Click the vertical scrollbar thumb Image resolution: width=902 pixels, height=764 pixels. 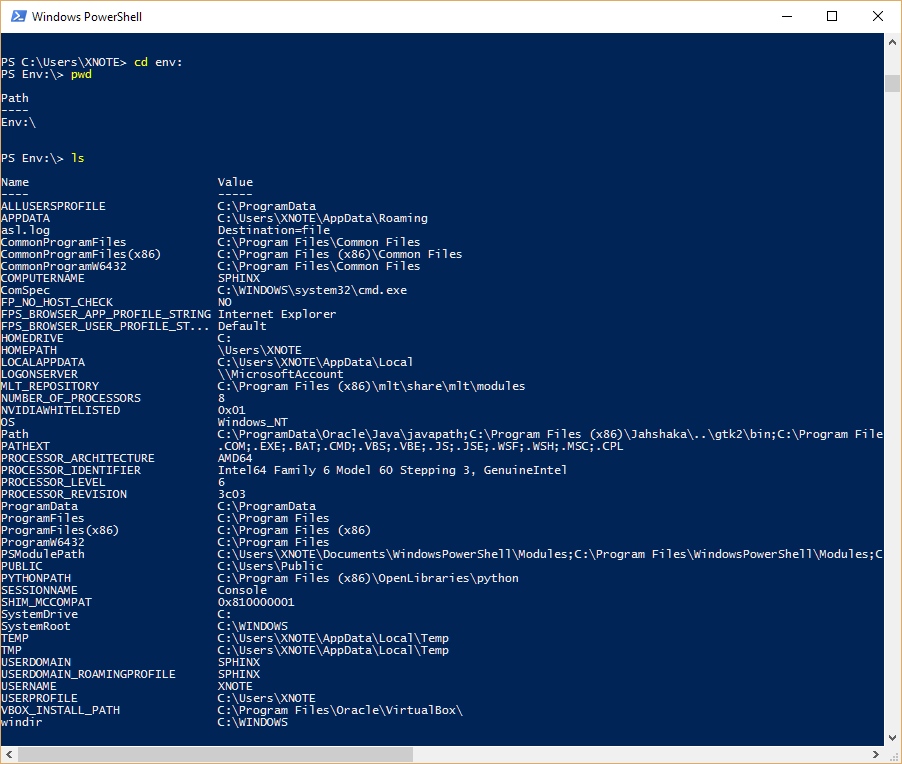click(x=892, y=83)
